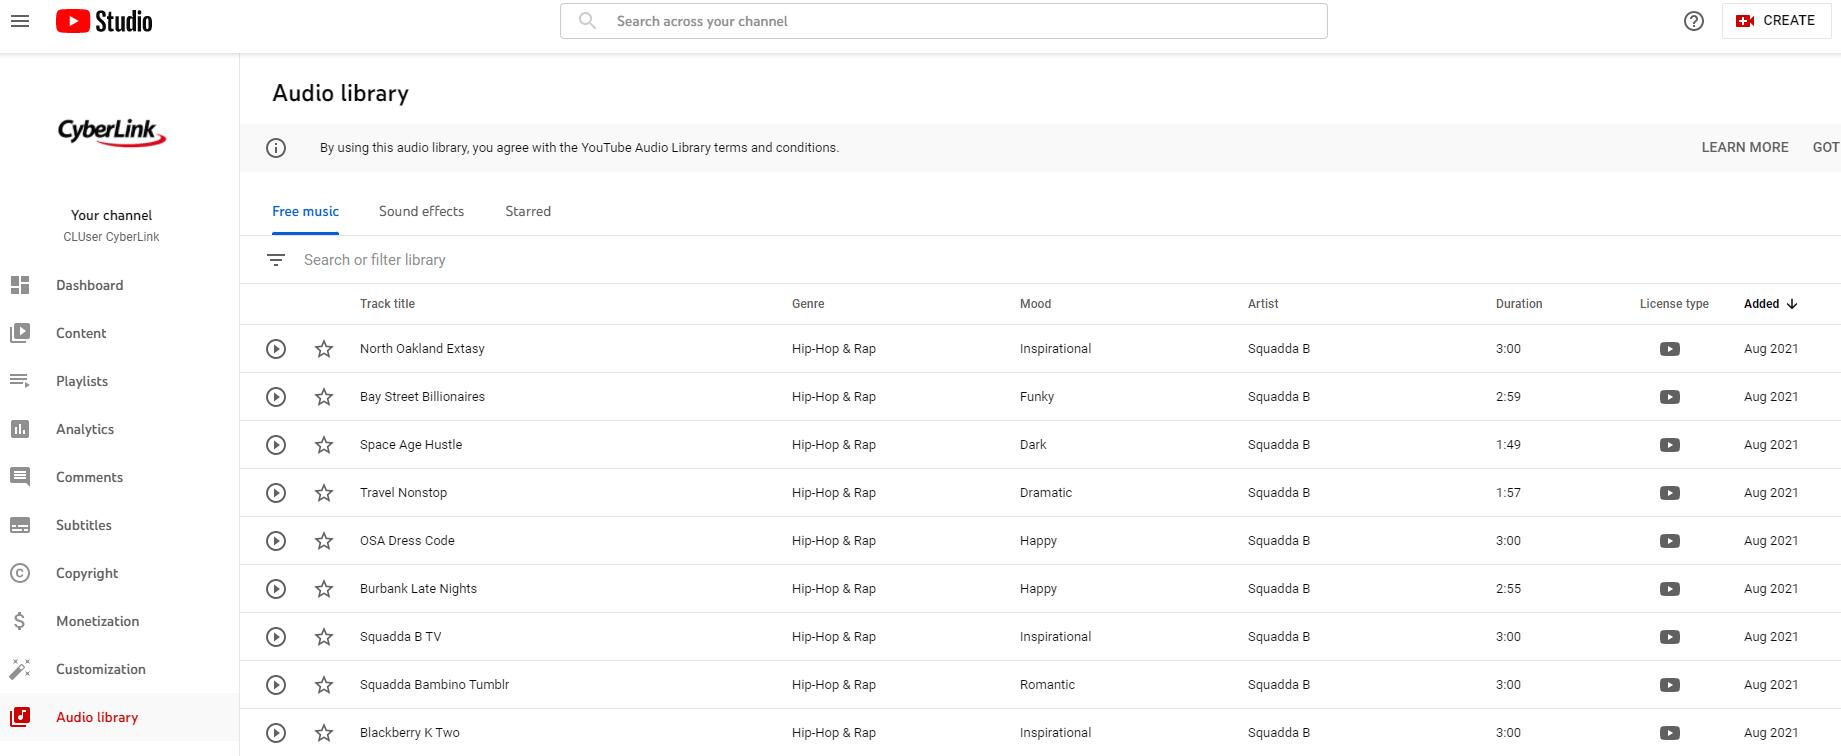
Task: Open the help question mark icon
Action: [1694, 21]
